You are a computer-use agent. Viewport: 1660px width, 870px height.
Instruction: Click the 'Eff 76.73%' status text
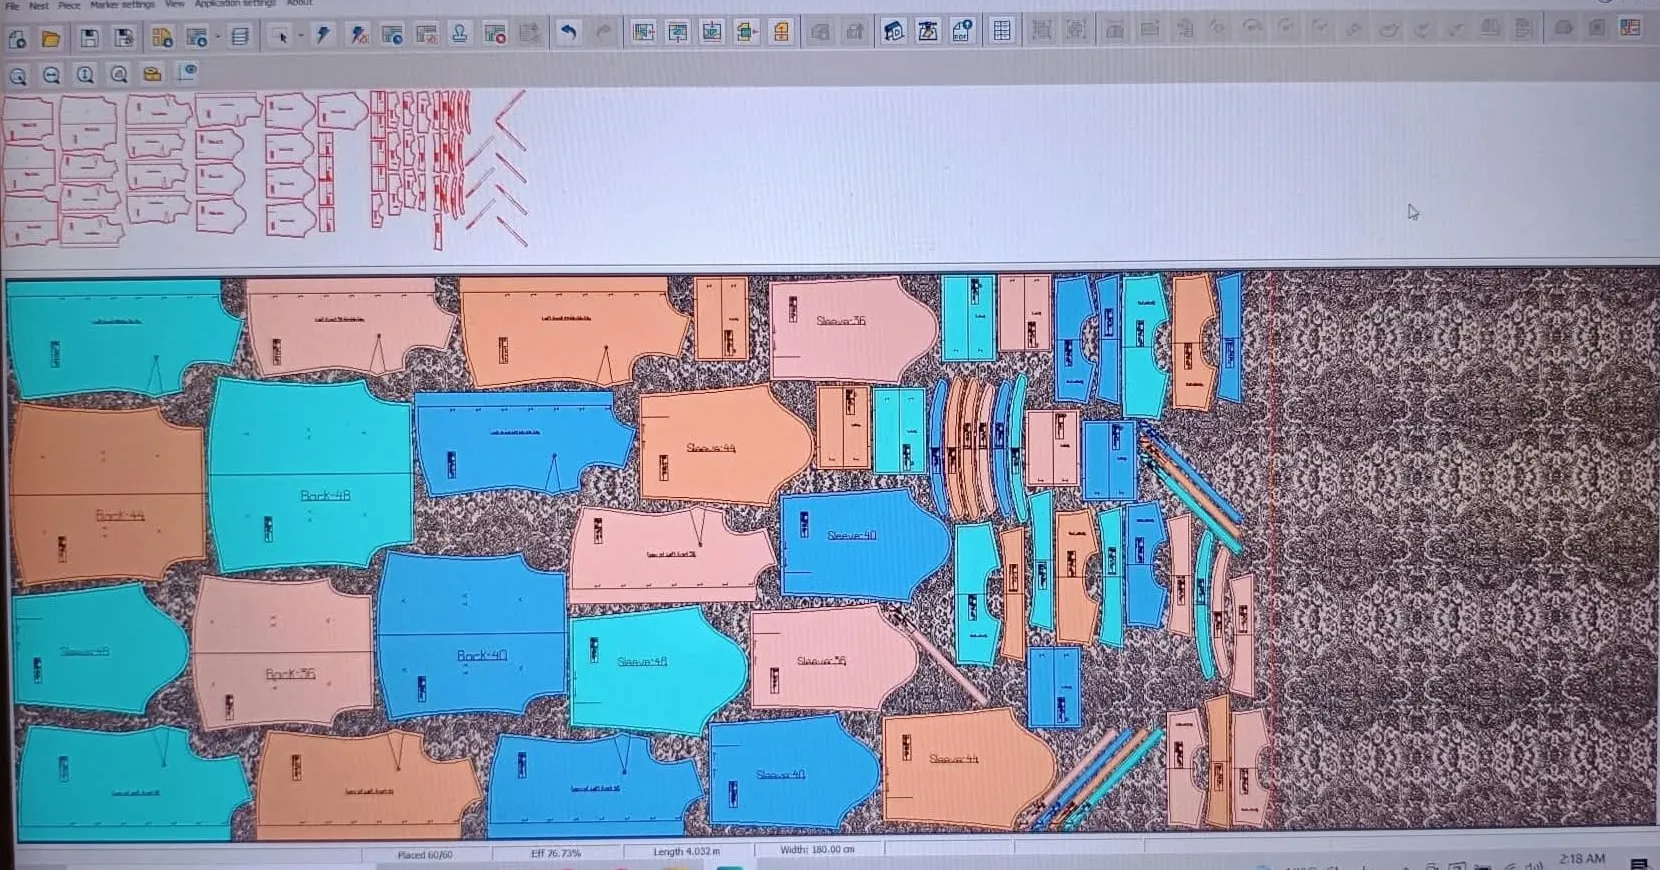[x=556, y=853]
